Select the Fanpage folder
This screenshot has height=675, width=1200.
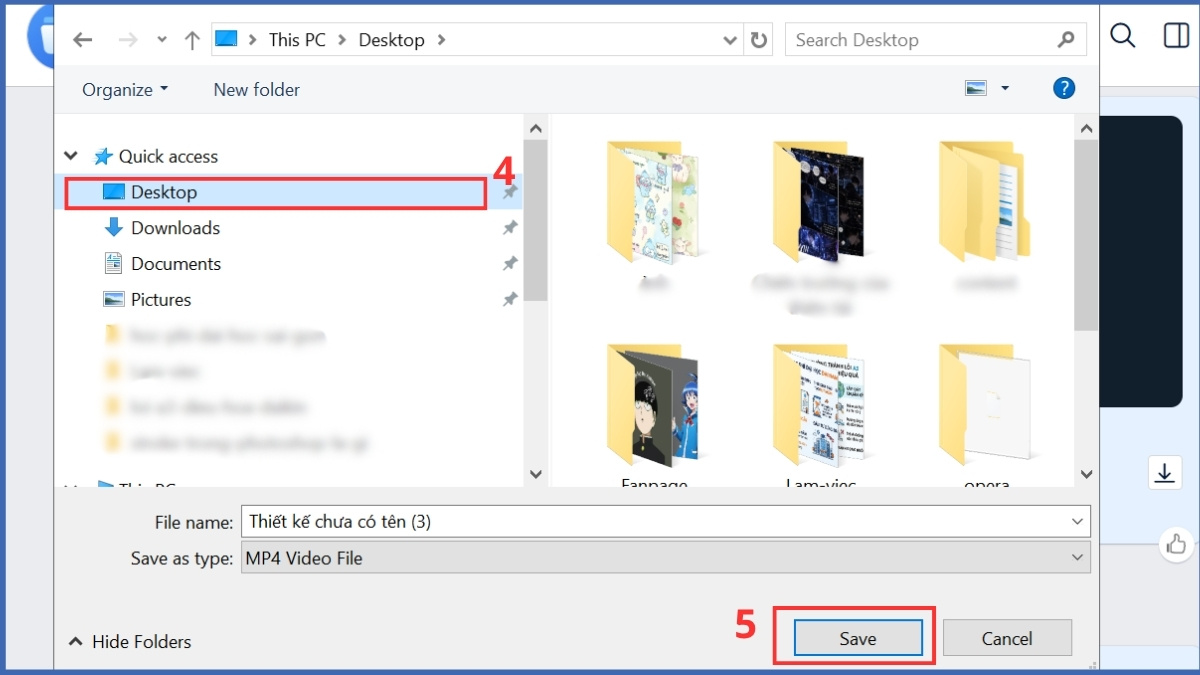[x=655, y=415]
